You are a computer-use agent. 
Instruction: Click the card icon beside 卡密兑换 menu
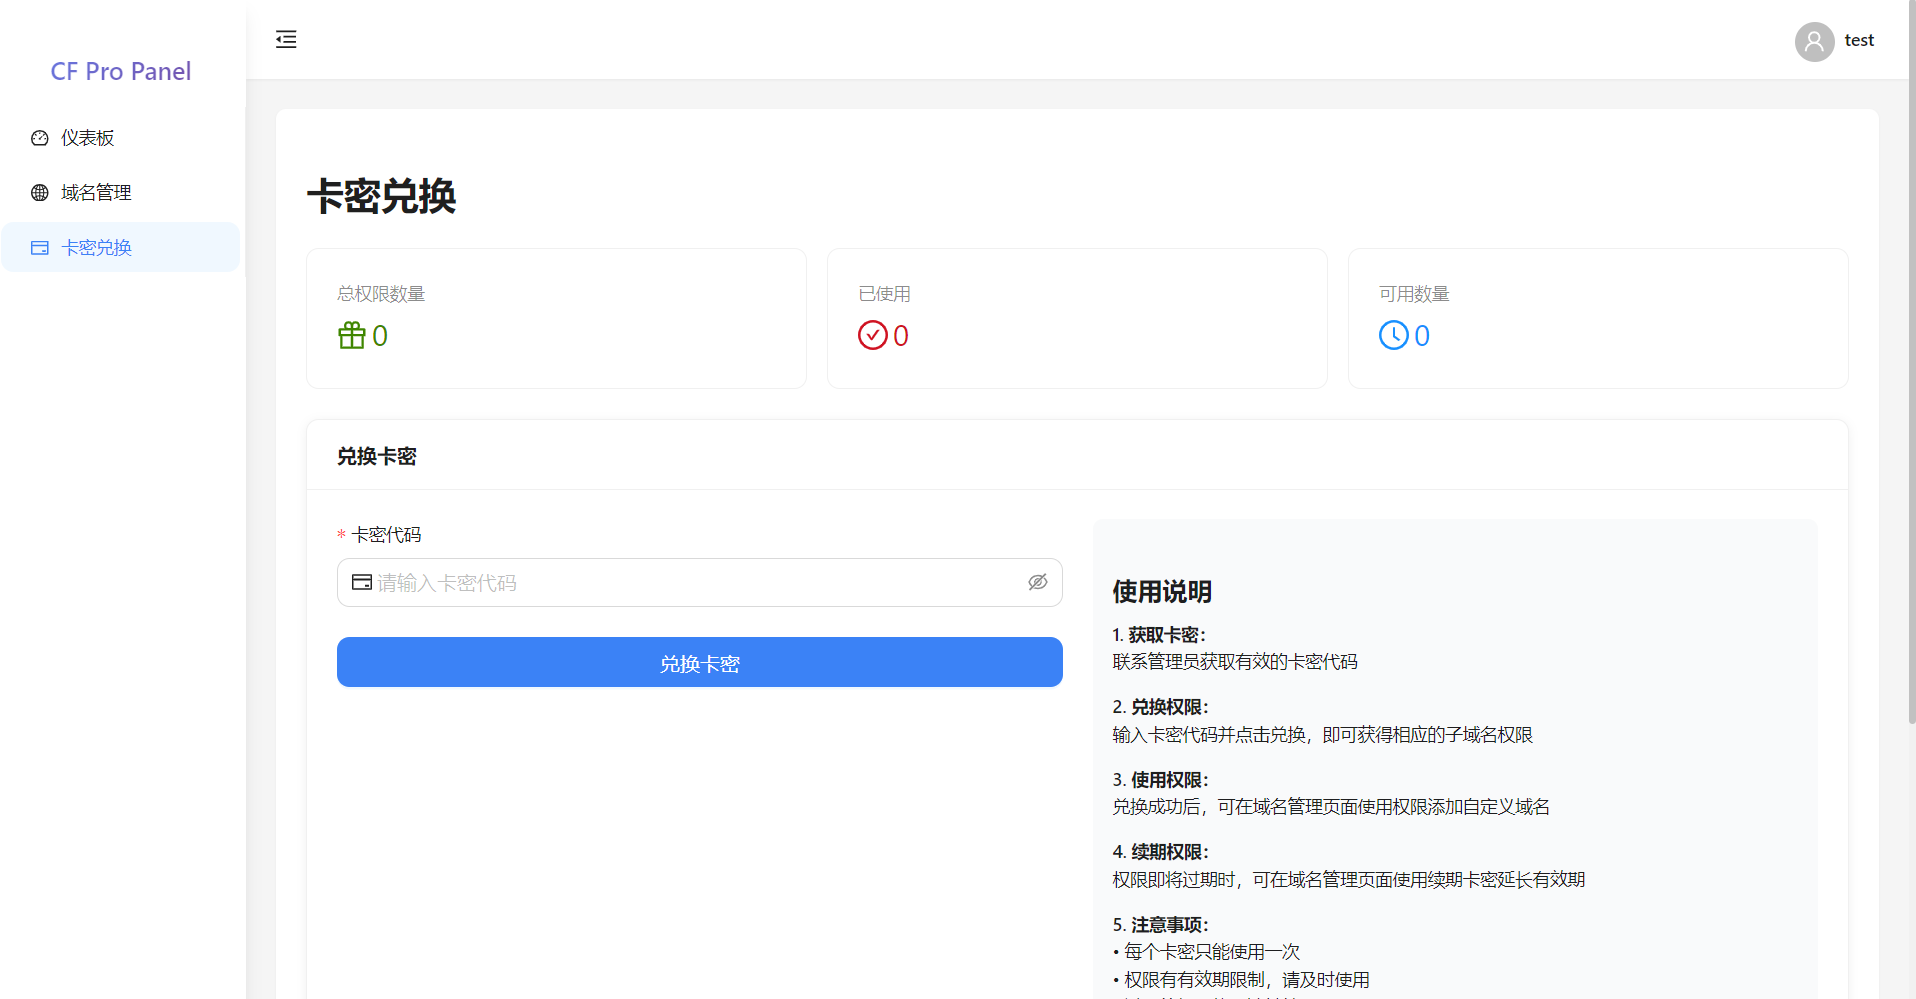(x=40, y=248)
